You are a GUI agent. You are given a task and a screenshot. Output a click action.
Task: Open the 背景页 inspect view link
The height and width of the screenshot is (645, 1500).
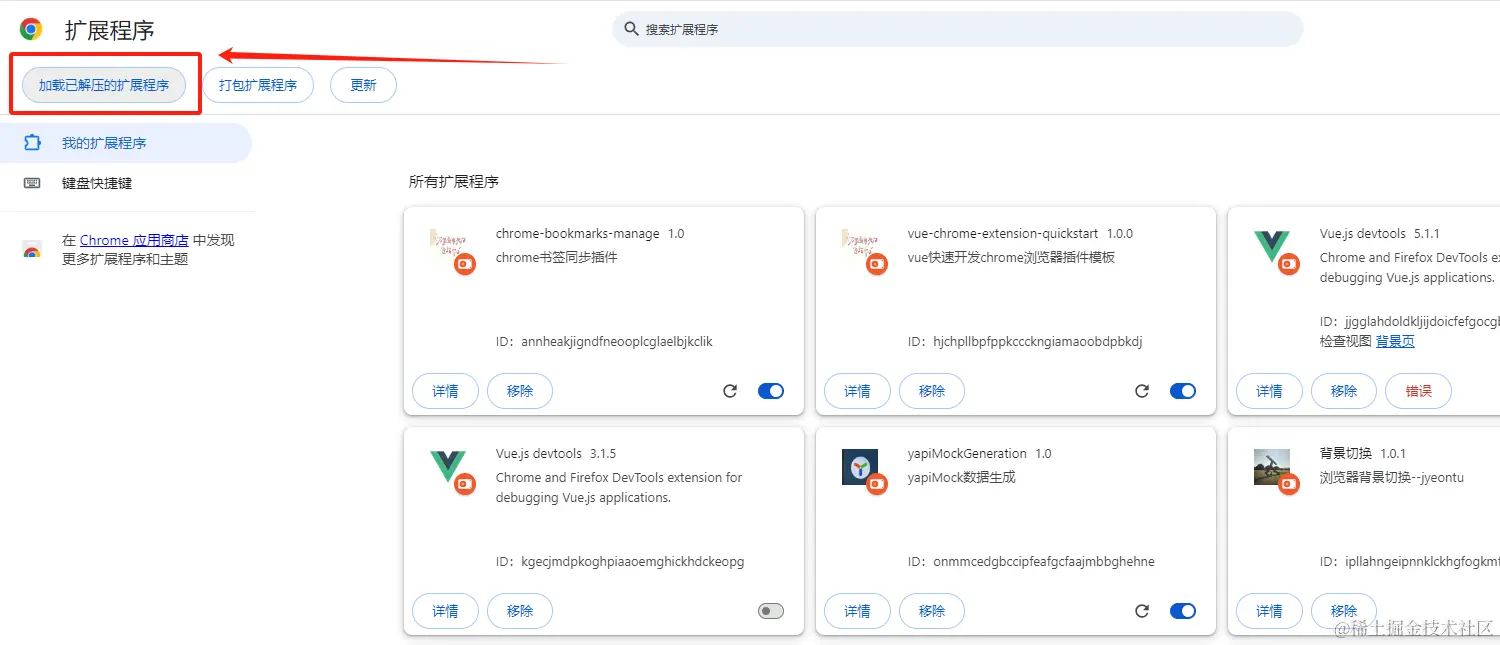[1395, 341]
